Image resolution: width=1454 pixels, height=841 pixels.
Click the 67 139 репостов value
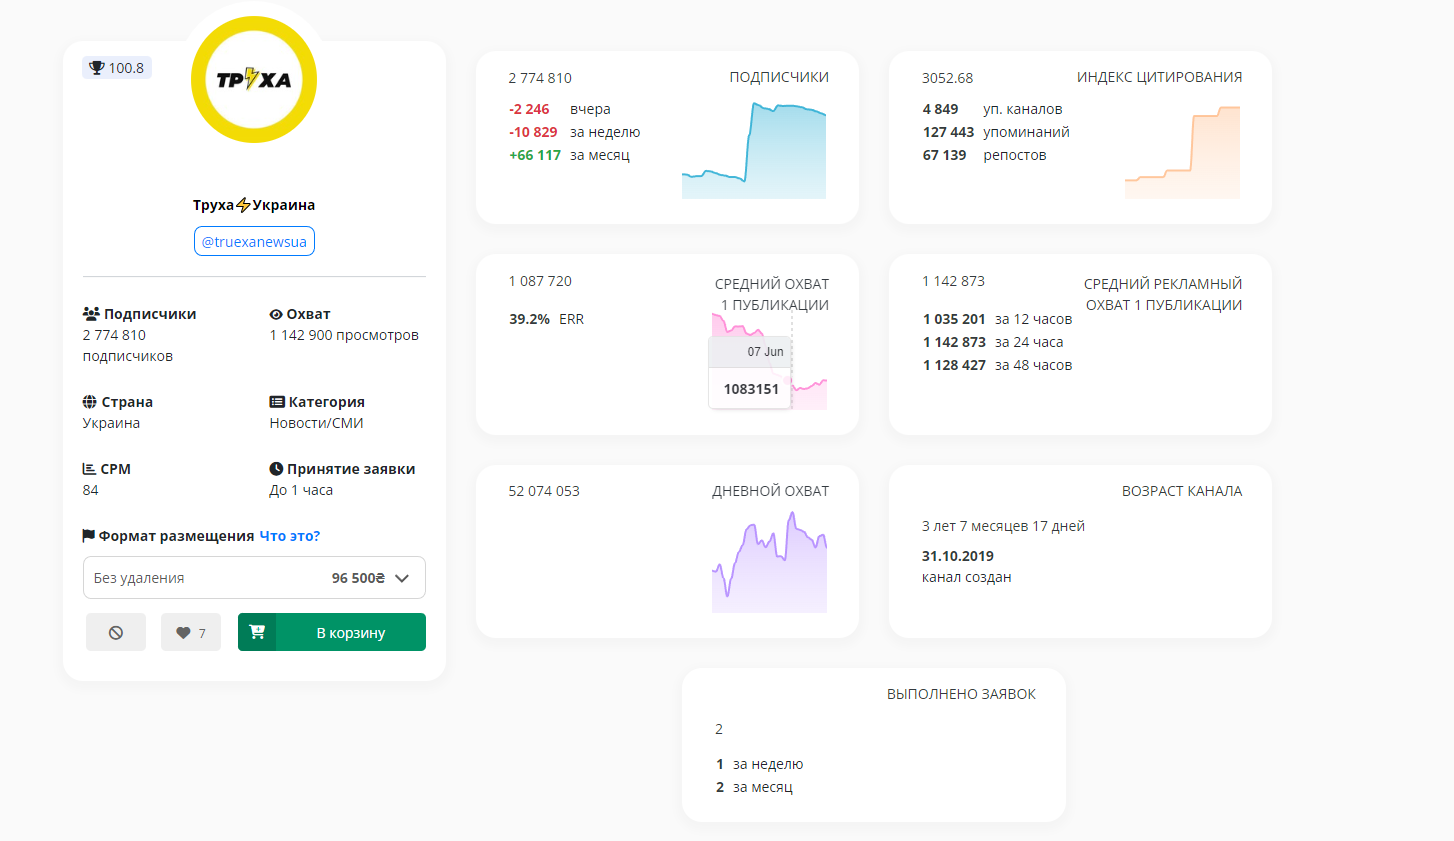(x=944, y=155)
